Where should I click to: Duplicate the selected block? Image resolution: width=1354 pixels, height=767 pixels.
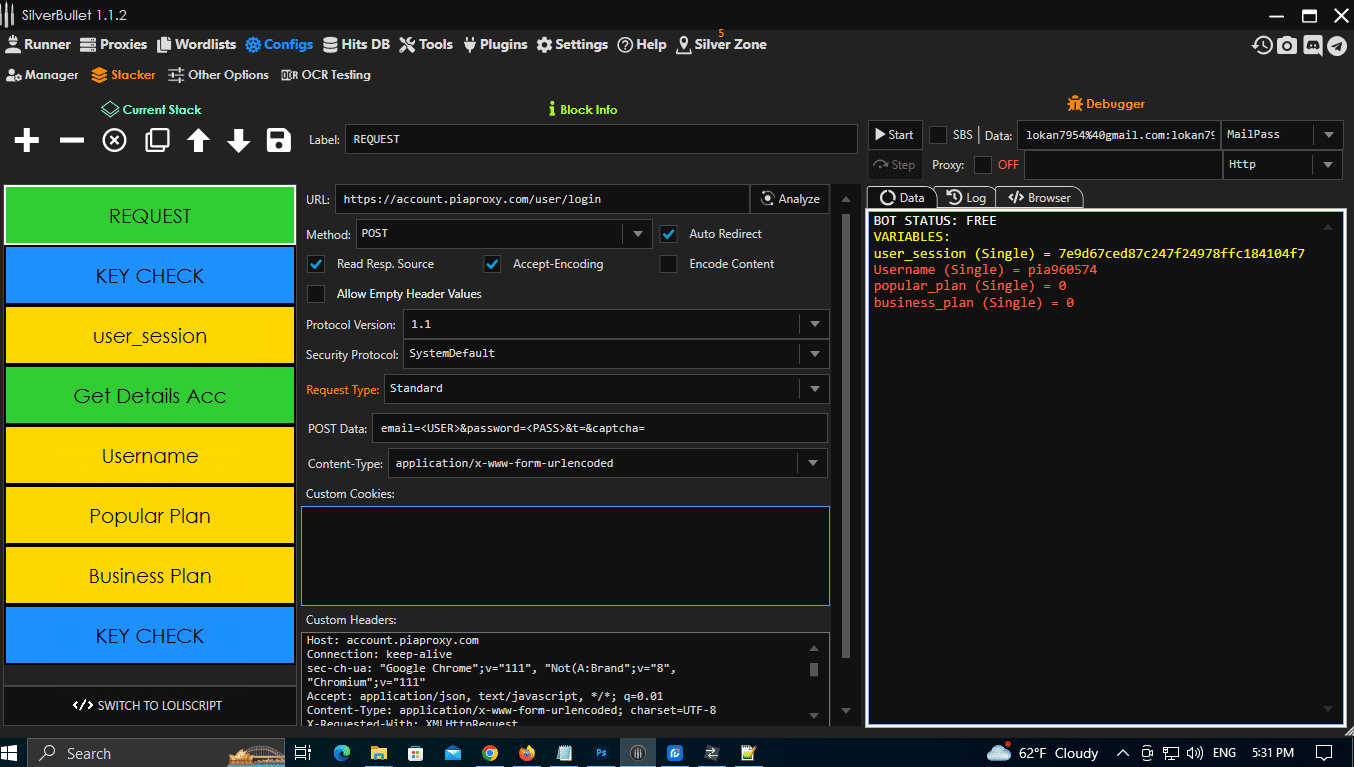click(156, 140)
